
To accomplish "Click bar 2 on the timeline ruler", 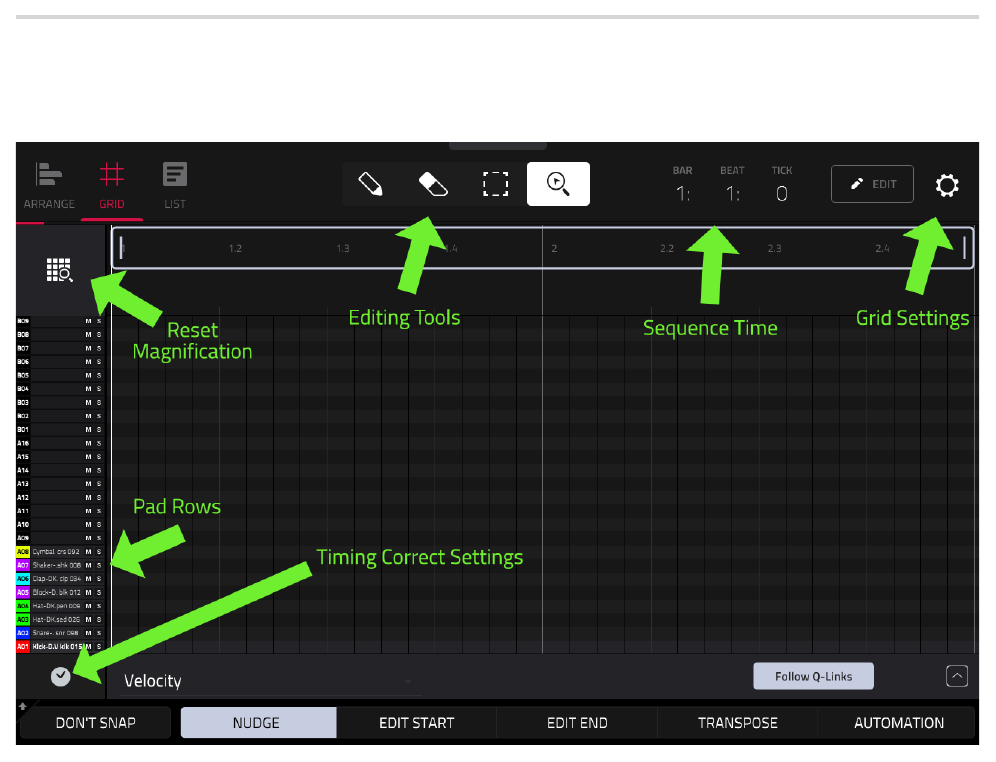I will pyautogui.click(x=554, y=248).
